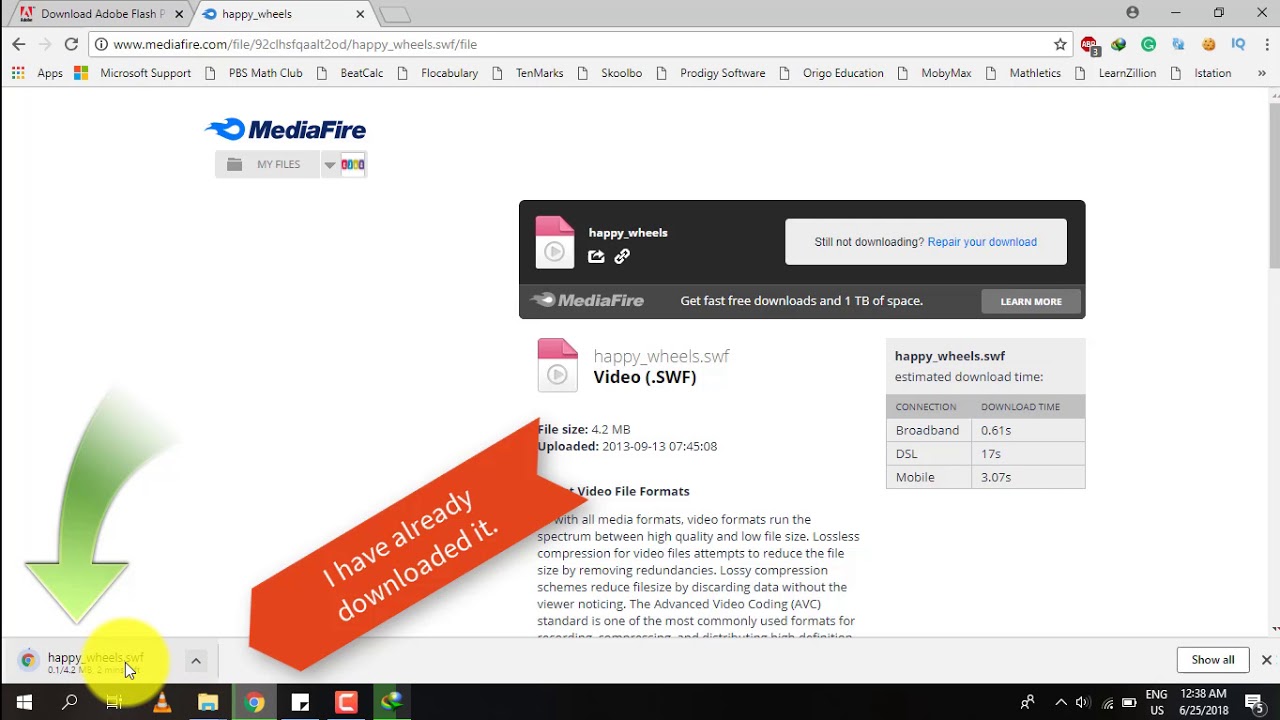This screenshot has height=720, width=1280.
Task: Open Wi-Fi network settings in tray
Action: pos(1107,702)
